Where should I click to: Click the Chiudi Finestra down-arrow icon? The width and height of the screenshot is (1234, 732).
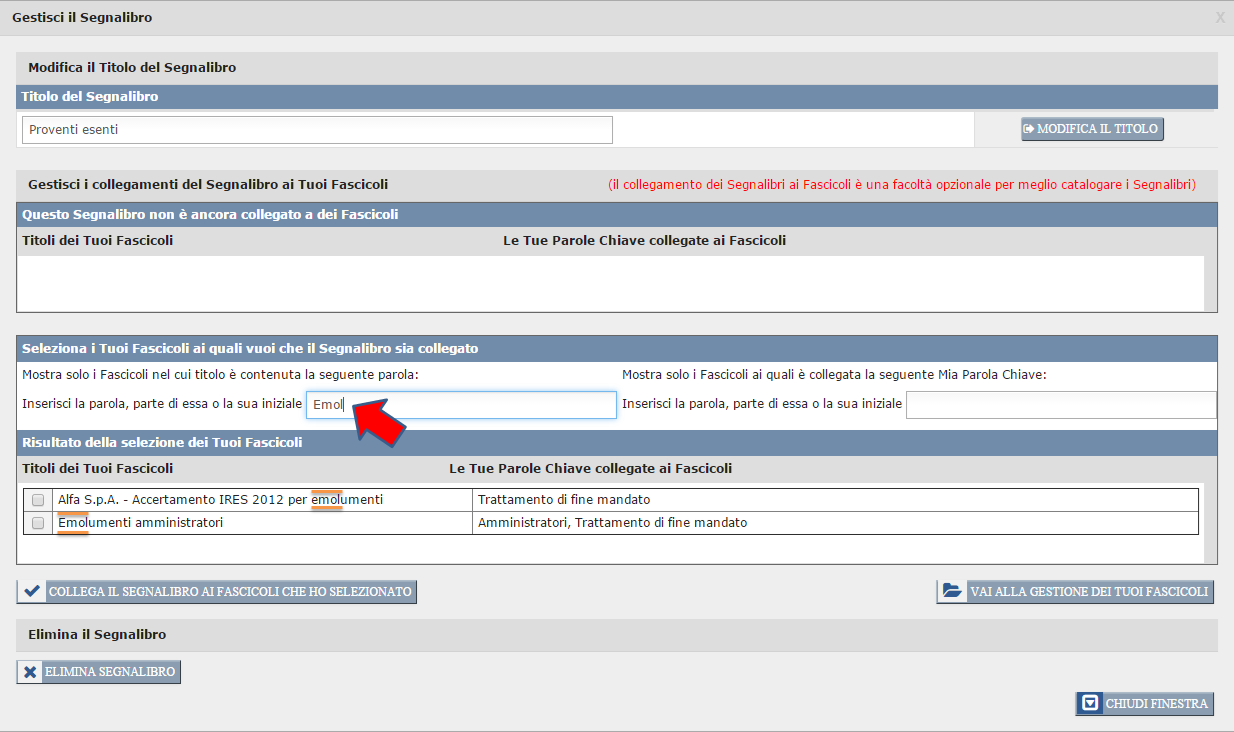click(1090, 703)
